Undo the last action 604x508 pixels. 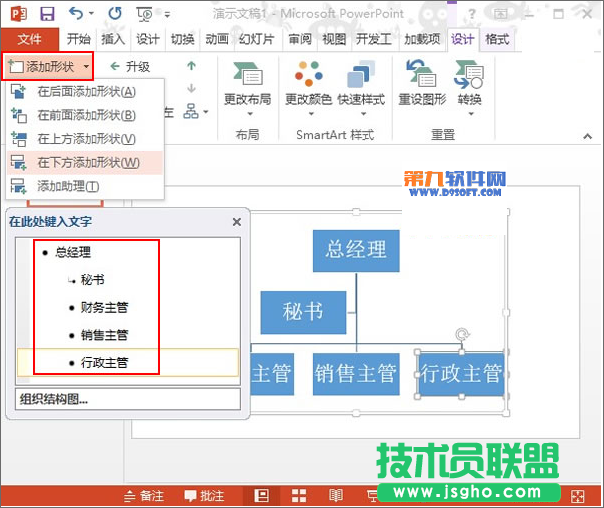76,14
